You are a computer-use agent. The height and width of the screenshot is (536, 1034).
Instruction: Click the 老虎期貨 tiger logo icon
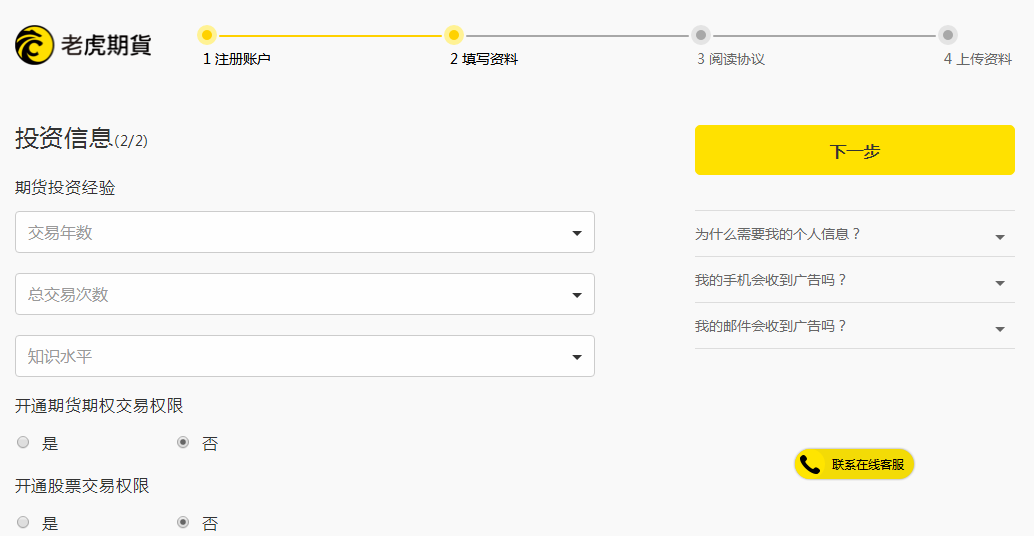point(34,45)
